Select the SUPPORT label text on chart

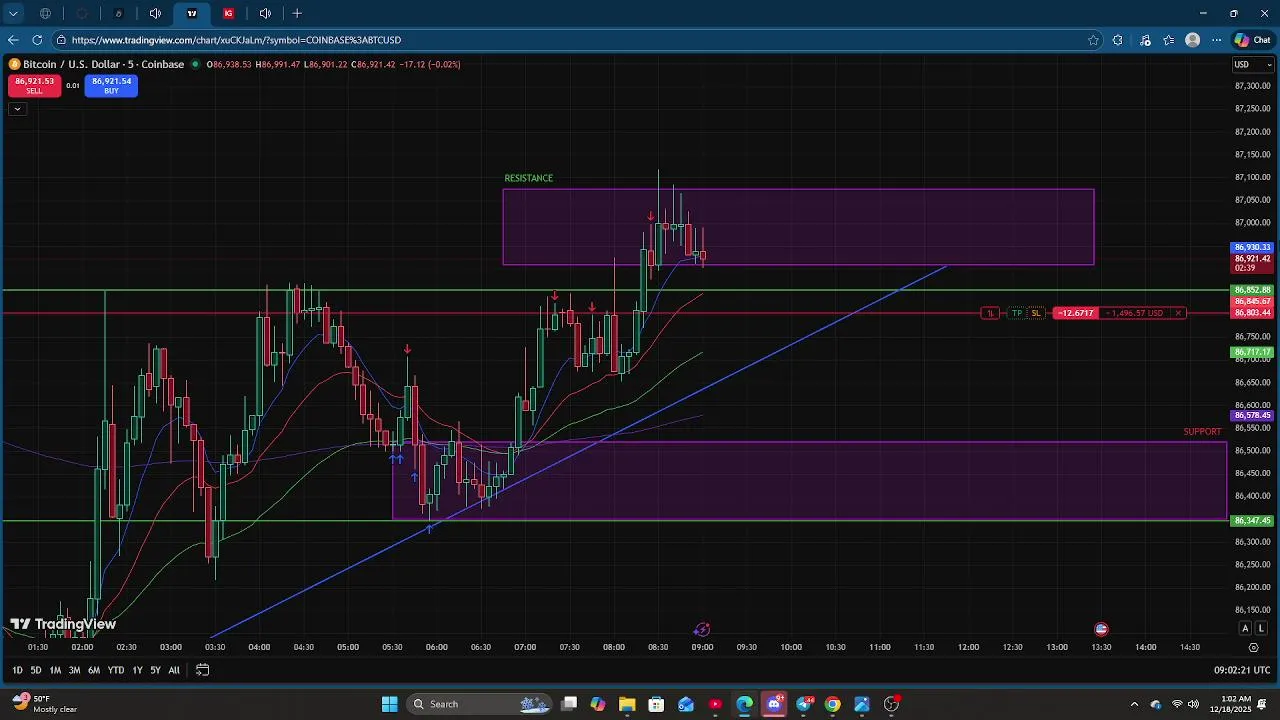pyautogui.click(x=1202, y=432)
